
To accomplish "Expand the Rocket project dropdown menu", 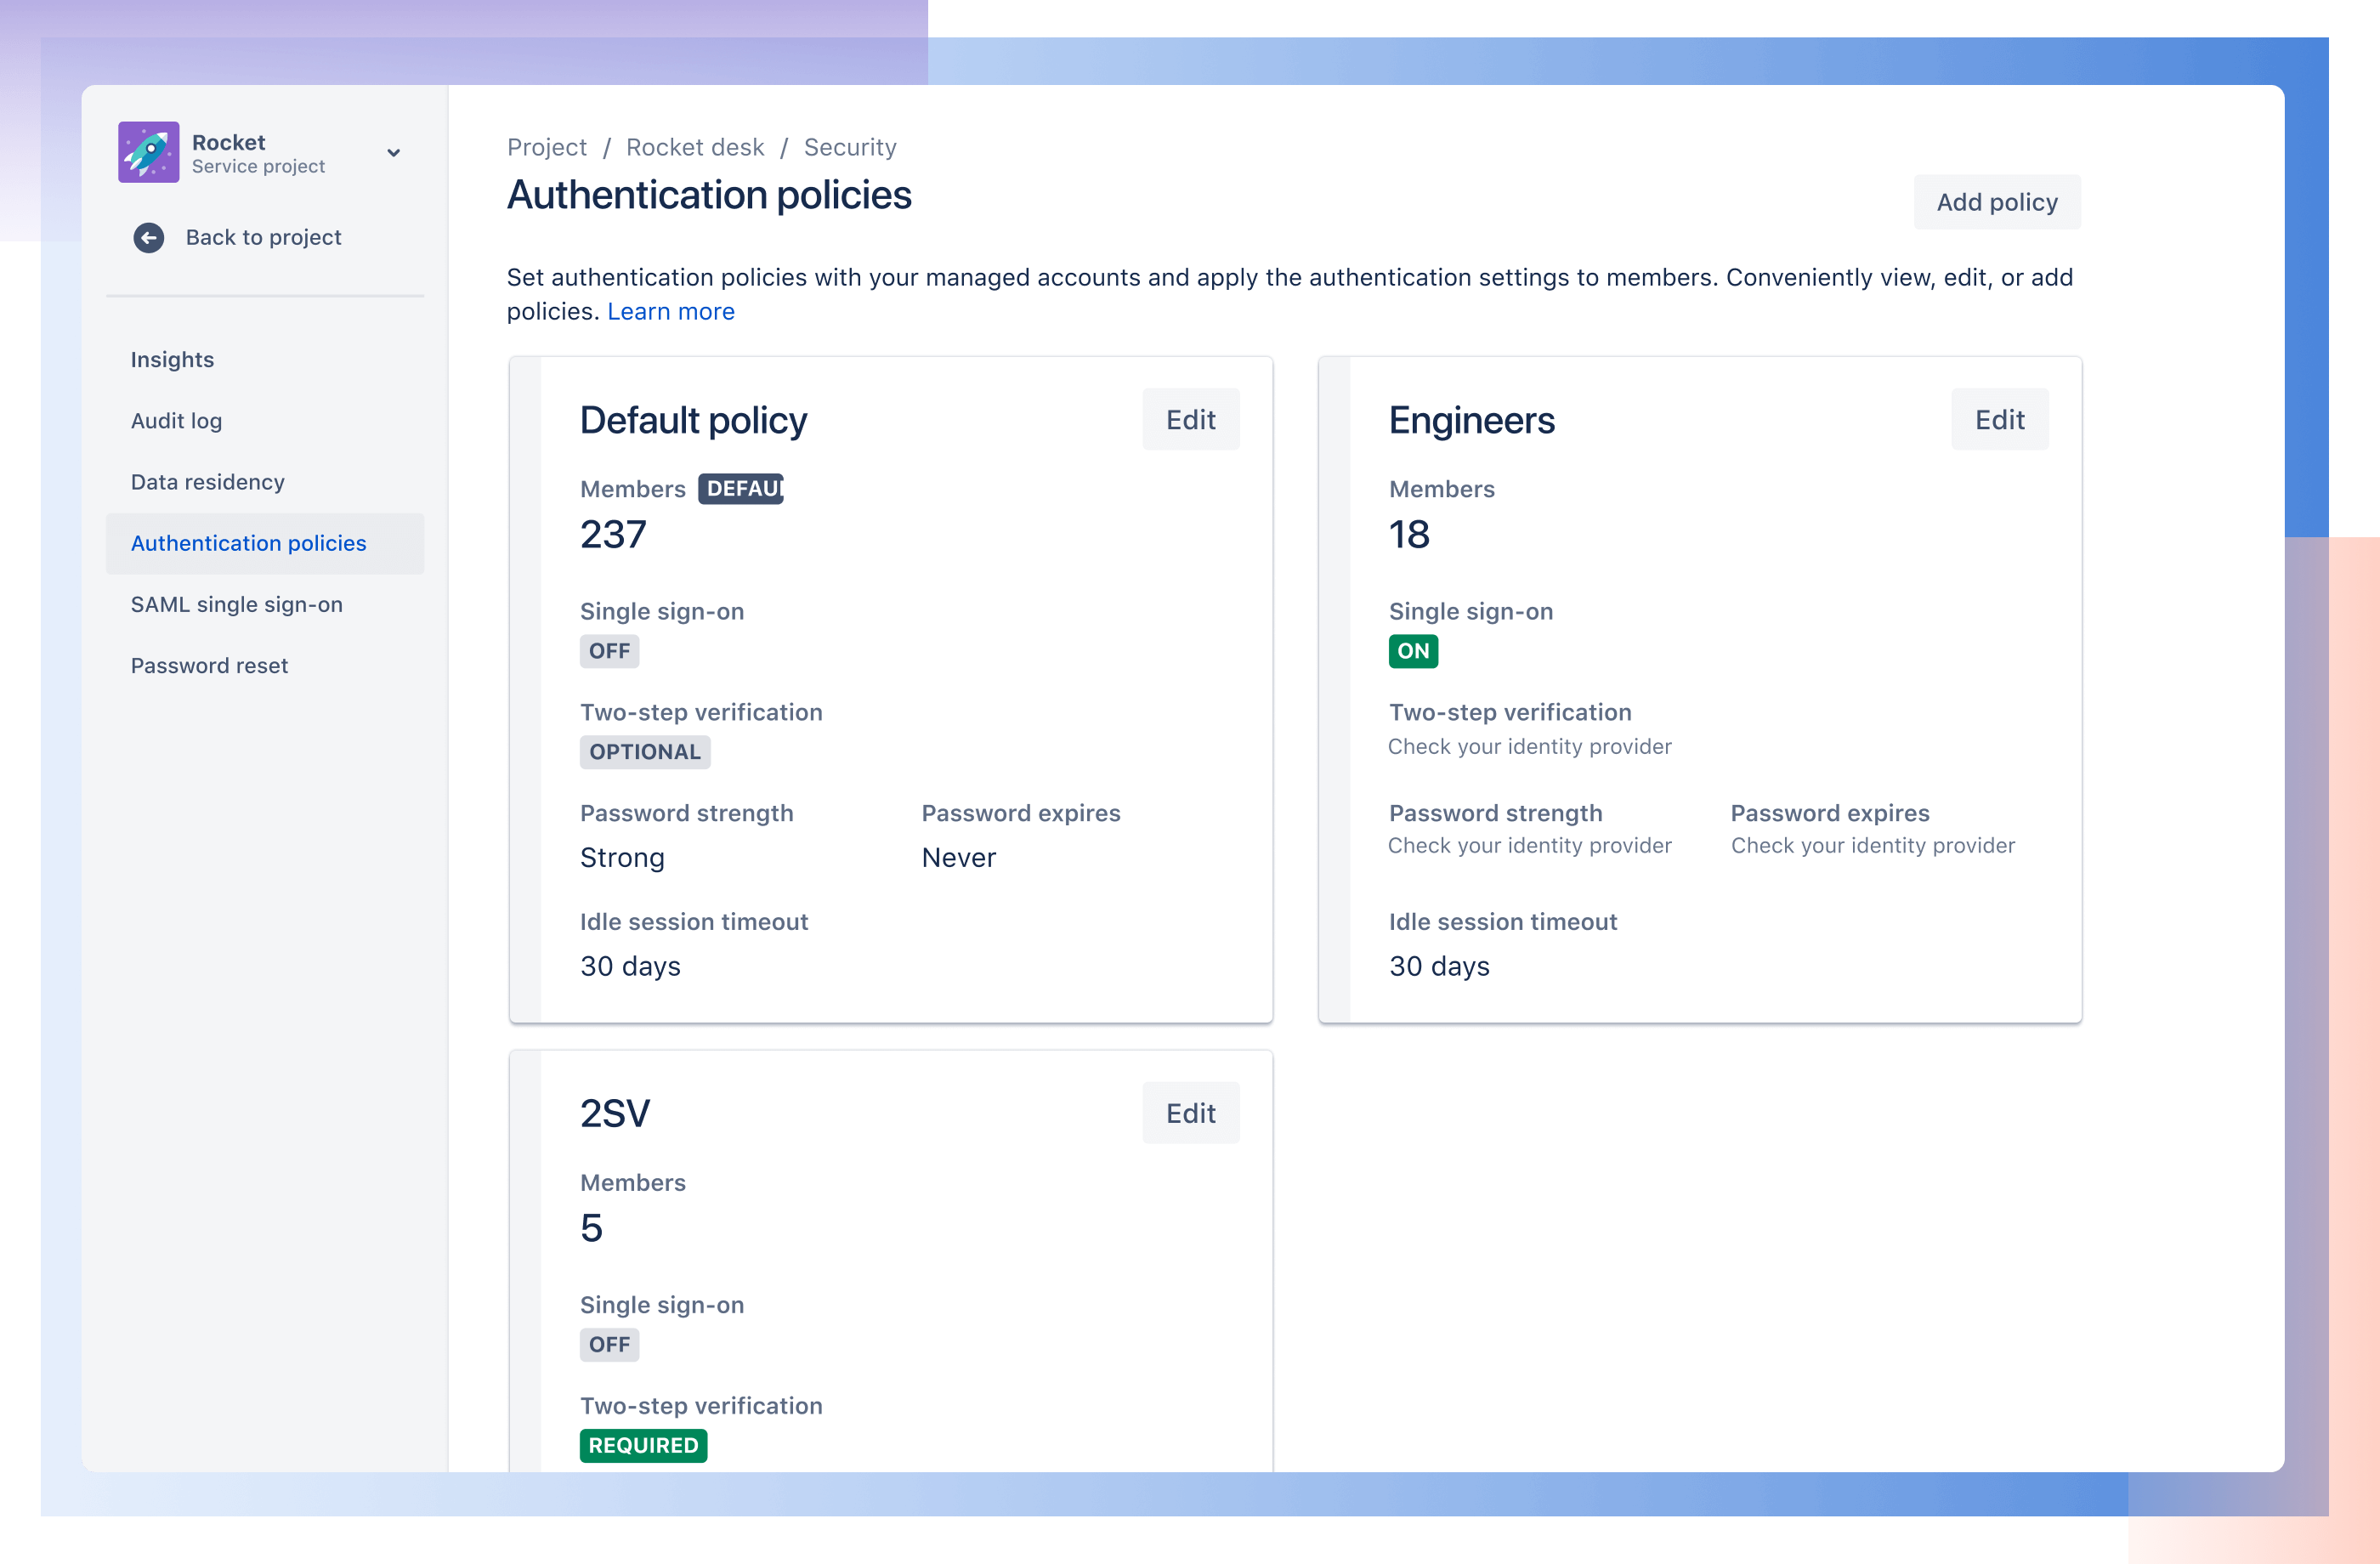I will [394, 152].
